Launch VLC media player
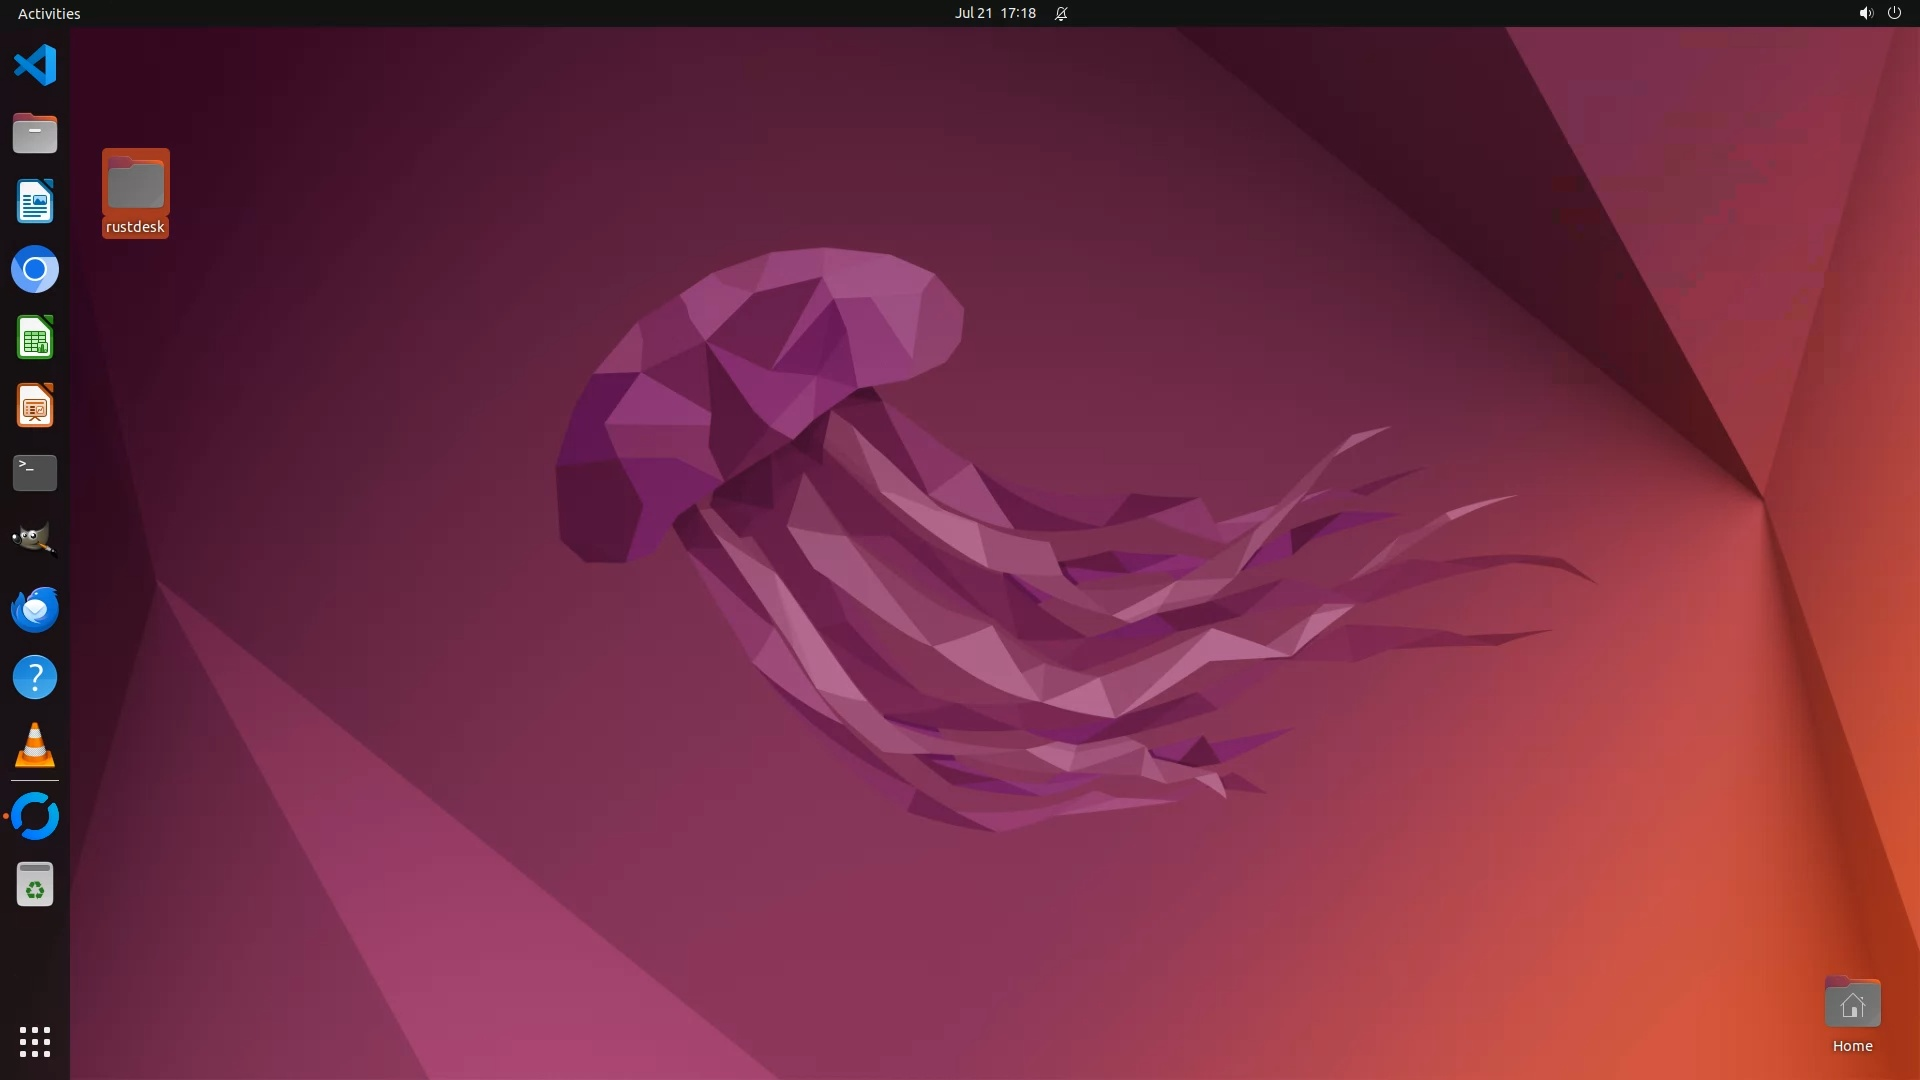Viewport: 1920px width, 1080px height. coord(35,745)
